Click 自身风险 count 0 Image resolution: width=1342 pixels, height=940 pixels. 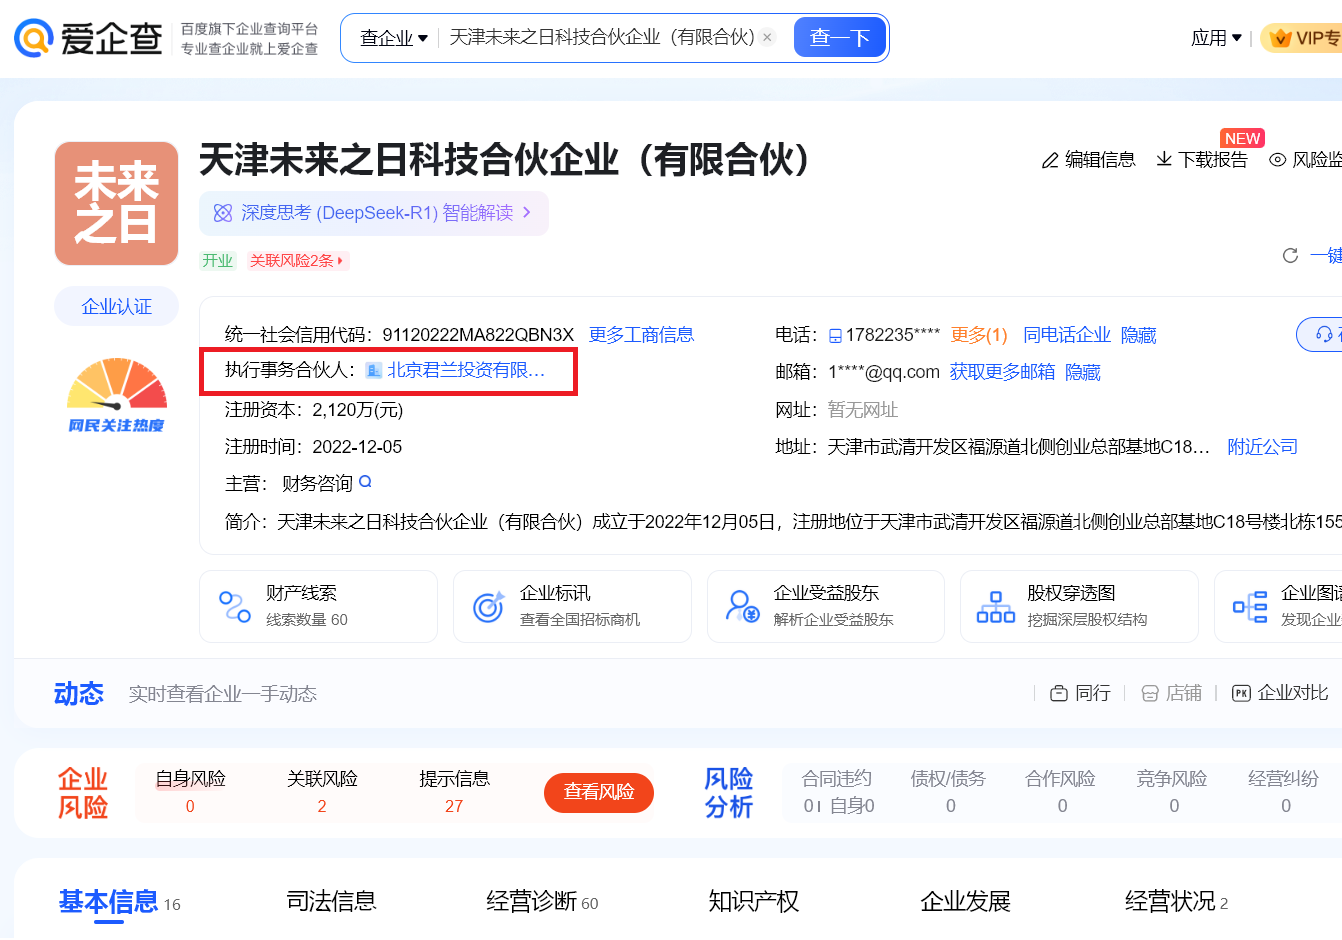(x=190, y=806)
